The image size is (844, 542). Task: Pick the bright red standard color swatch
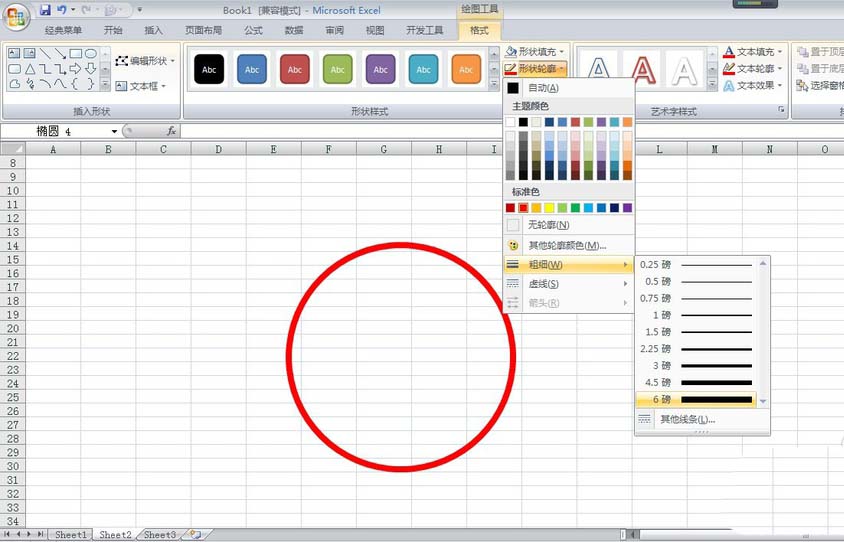(x=523, y=208)
